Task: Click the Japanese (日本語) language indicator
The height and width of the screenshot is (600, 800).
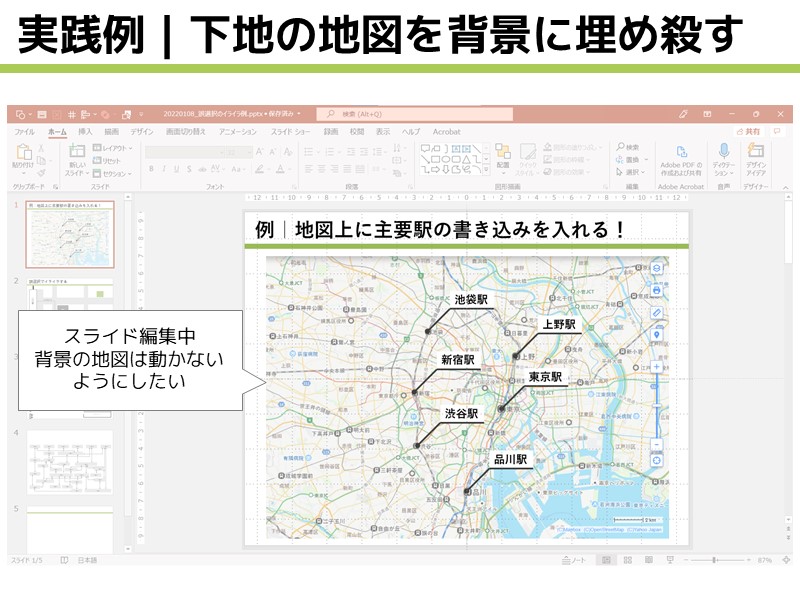Action: tap(87, 560)
